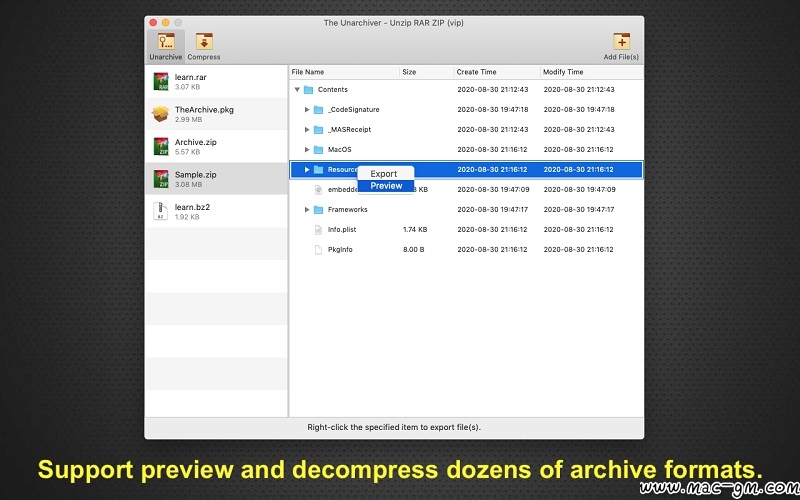Viewport: 800px width, 500px height.
Task: Click the 2.99 MB size under TheArchive.pkg
Action: (x=188, y=120)
